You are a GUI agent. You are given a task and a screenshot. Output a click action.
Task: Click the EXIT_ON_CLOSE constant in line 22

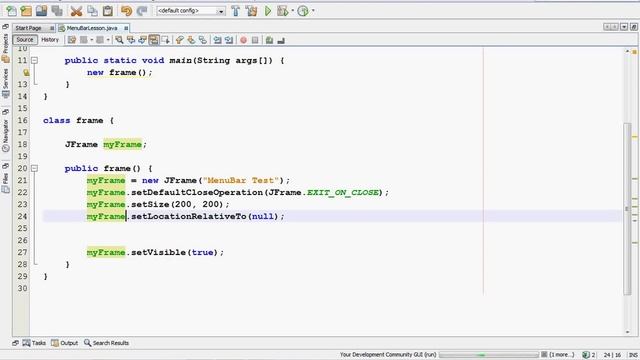click(x=342, y=192)
